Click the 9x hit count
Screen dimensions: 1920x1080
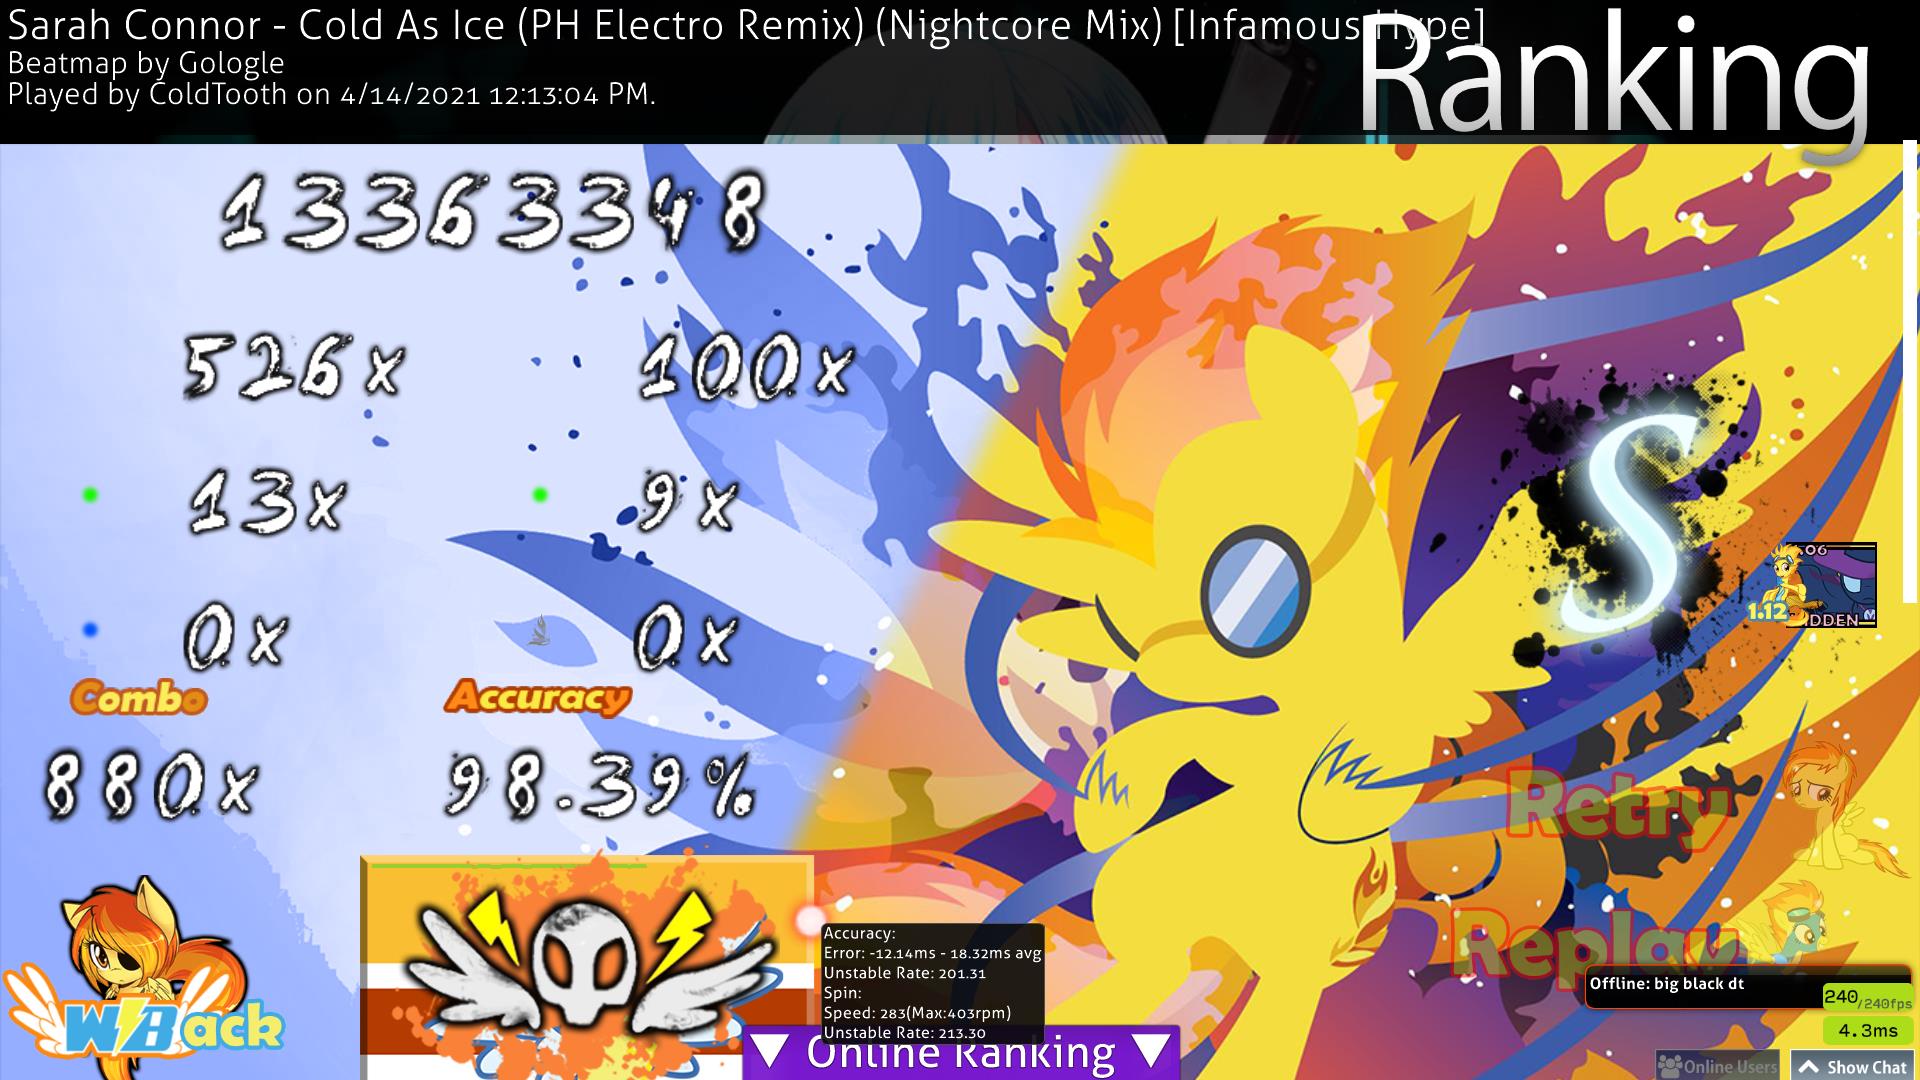[x=688, y=503]
